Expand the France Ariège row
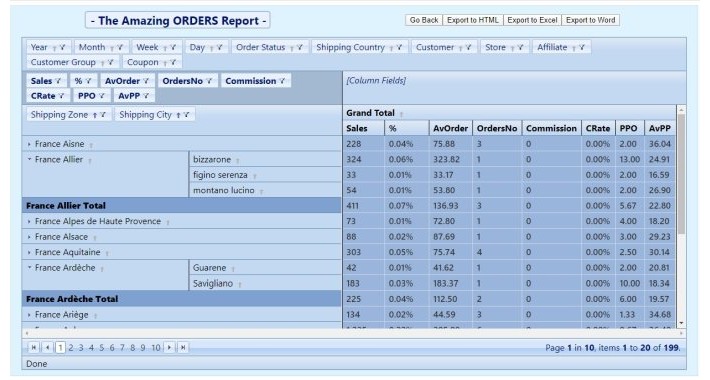The height and width of the screenshot is (380, 710). pos(29,315)
